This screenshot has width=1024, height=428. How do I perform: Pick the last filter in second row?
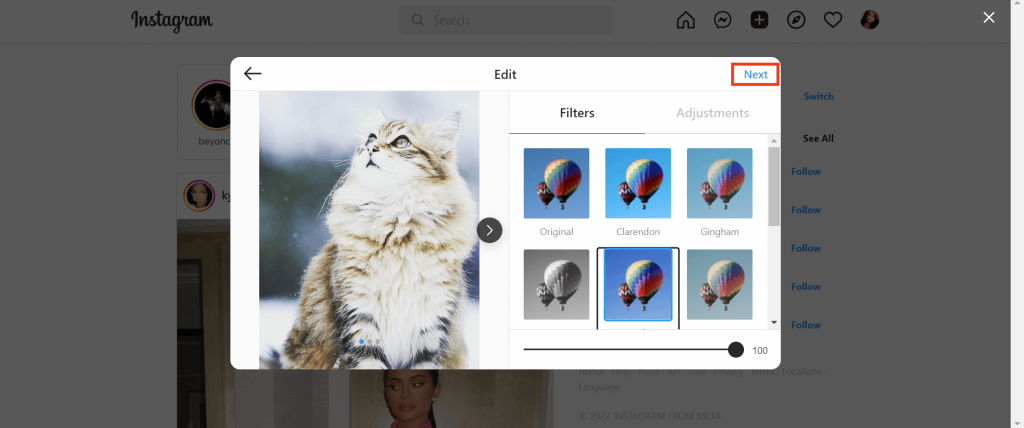tap(720, 284)
